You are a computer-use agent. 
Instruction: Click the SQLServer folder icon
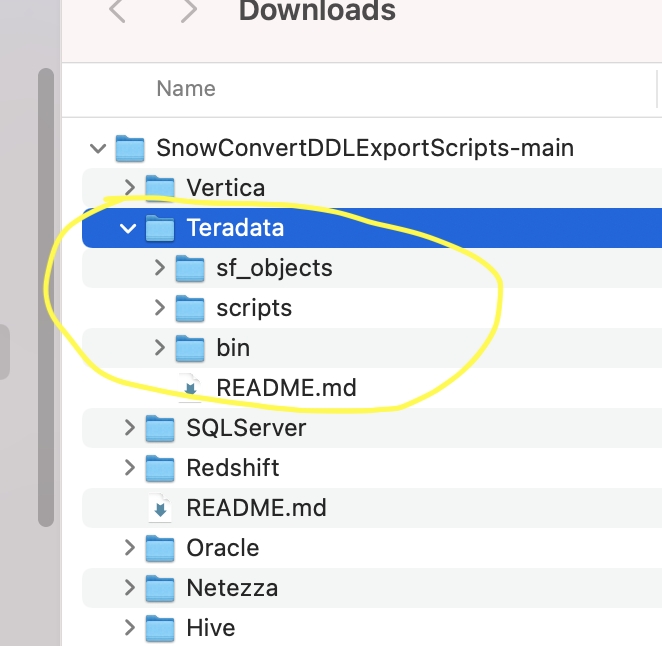tap(160, 428)
